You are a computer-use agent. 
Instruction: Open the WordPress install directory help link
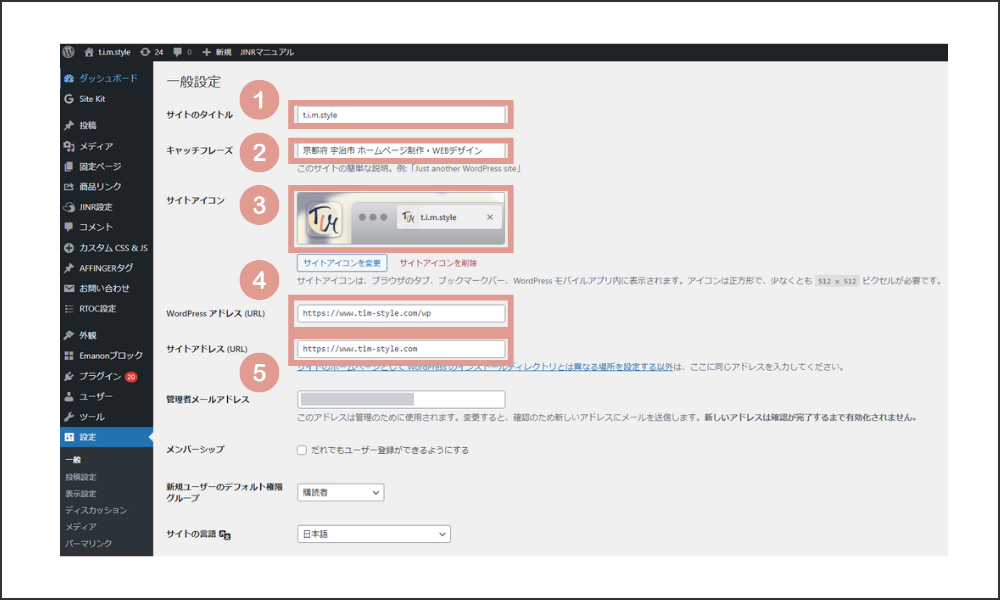tap(485, 367)
